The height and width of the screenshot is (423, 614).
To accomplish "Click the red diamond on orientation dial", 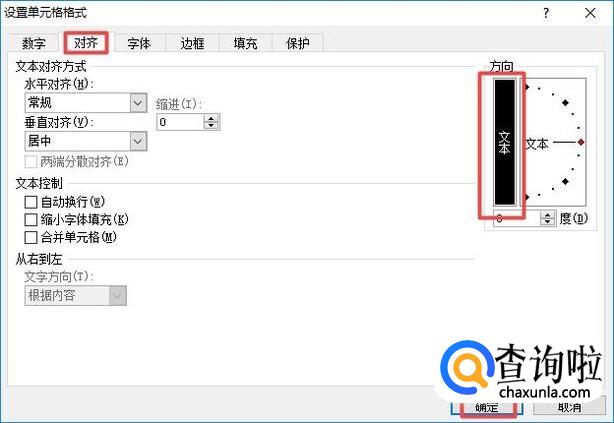I will pos(581,142).
